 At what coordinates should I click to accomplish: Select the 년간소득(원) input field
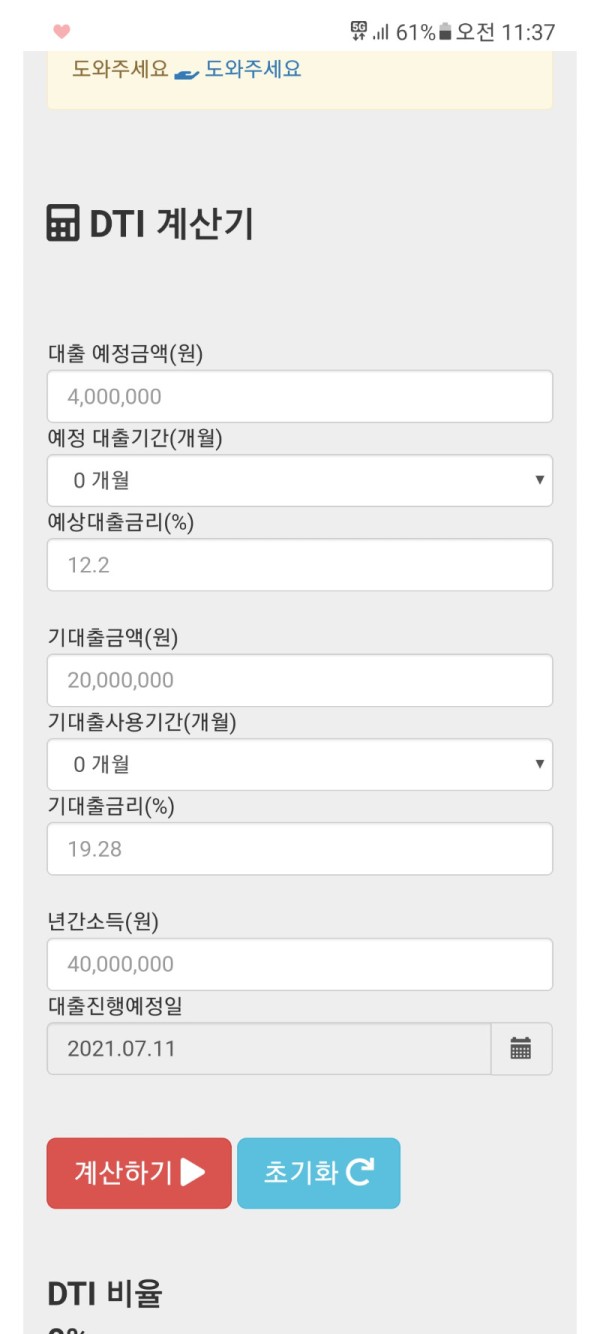click(300, 965)
